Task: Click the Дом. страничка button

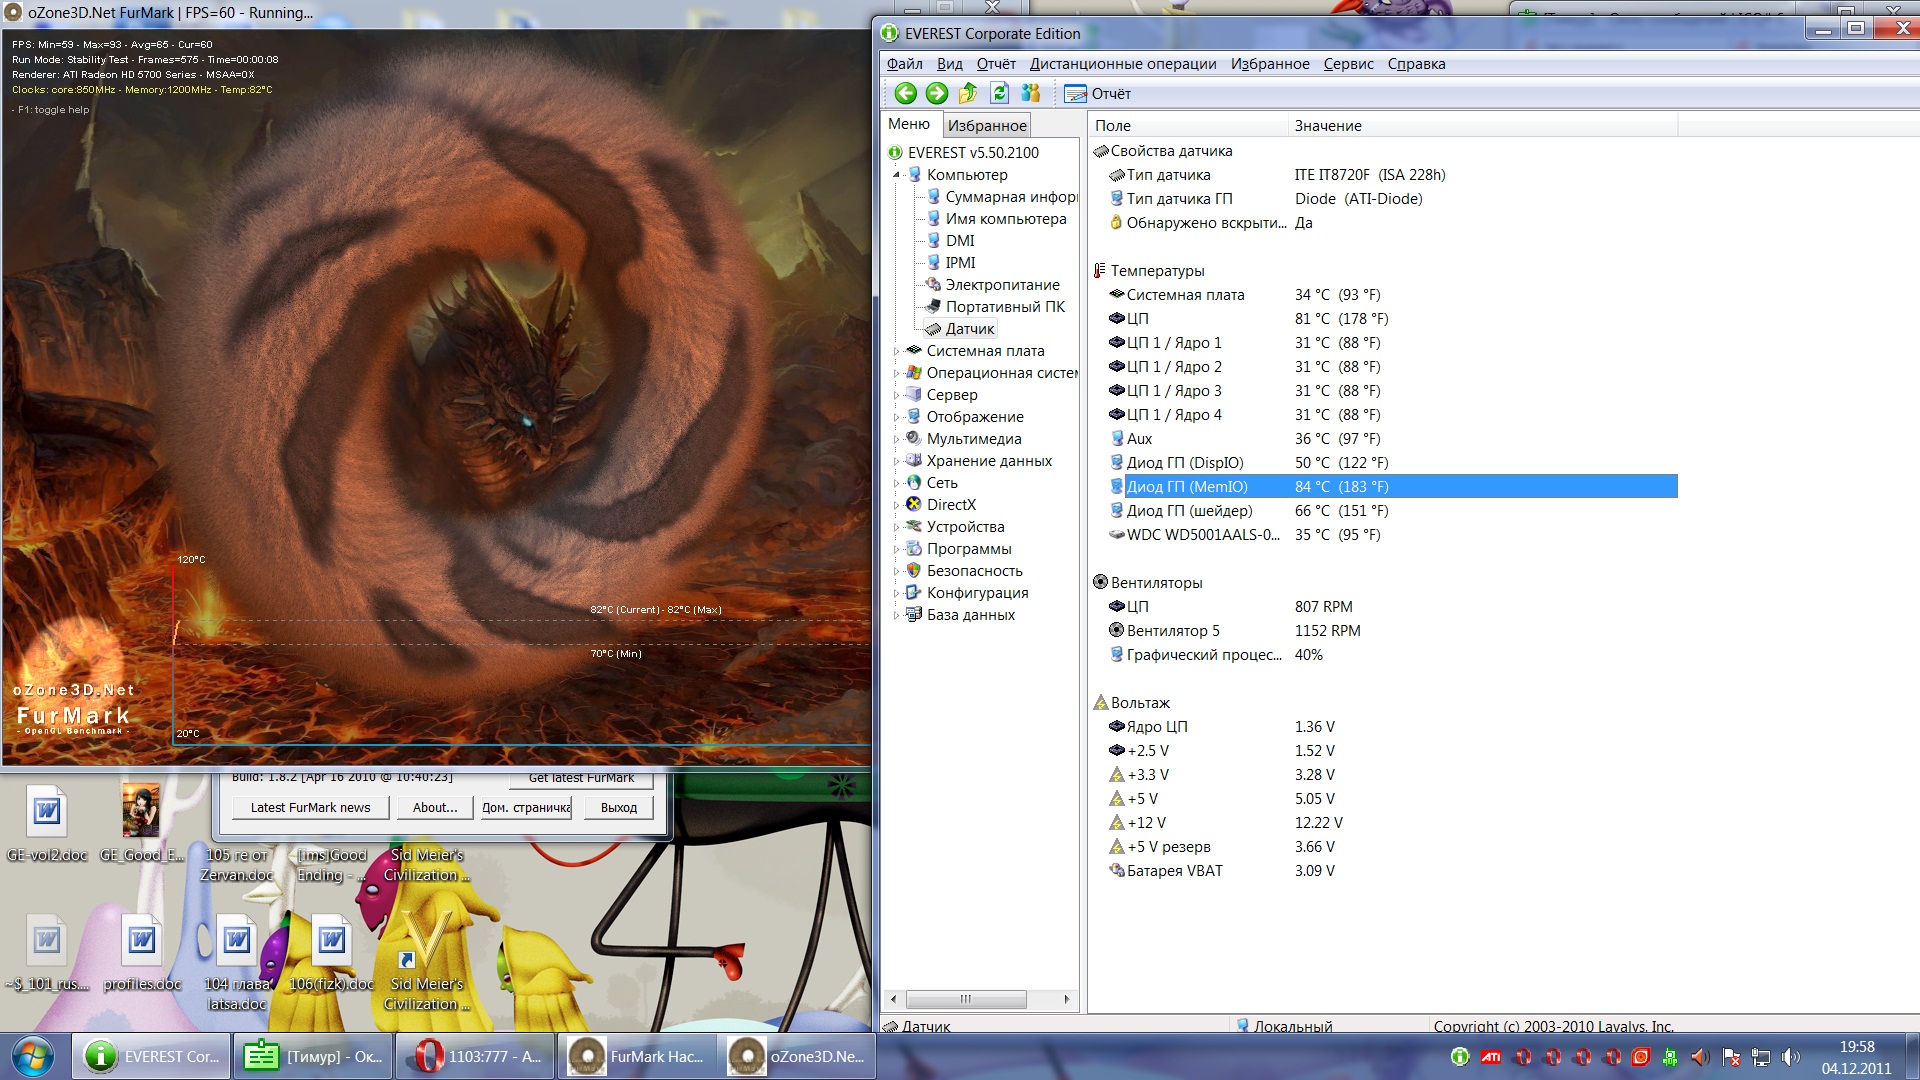Action: pyautogui.click(x=526, y=808)
